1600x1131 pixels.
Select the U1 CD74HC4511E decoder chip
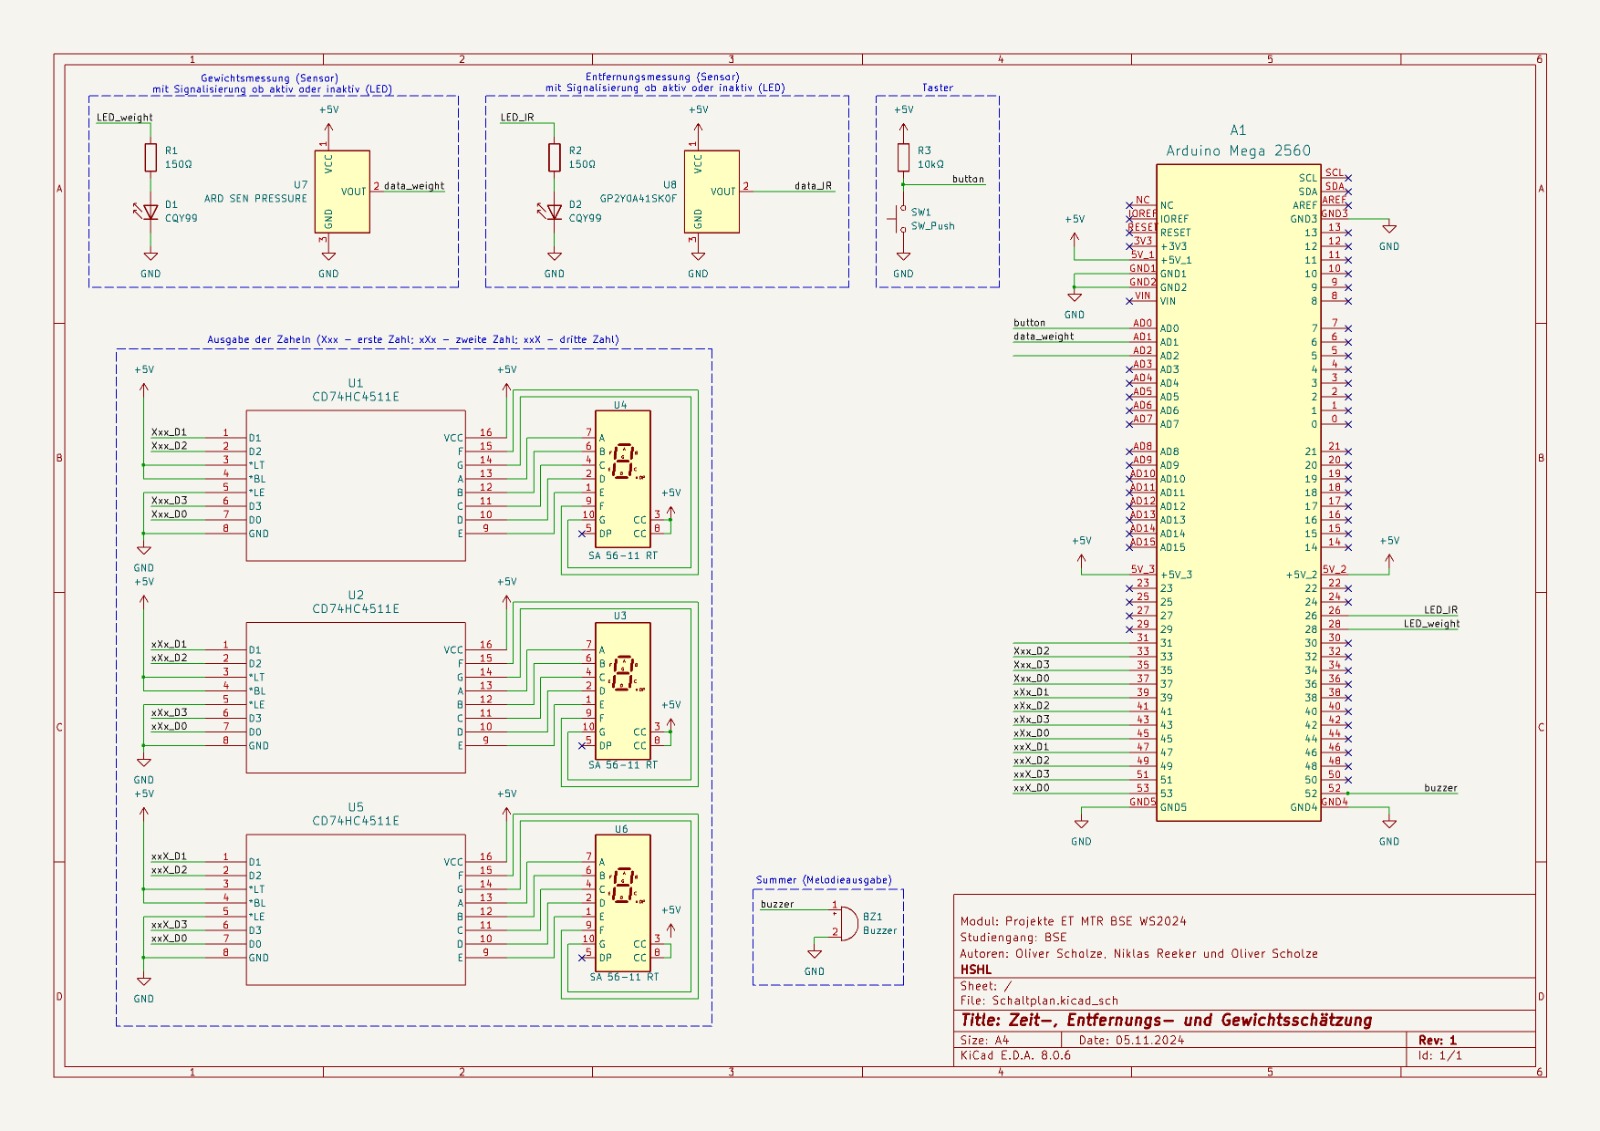point(355,485)
